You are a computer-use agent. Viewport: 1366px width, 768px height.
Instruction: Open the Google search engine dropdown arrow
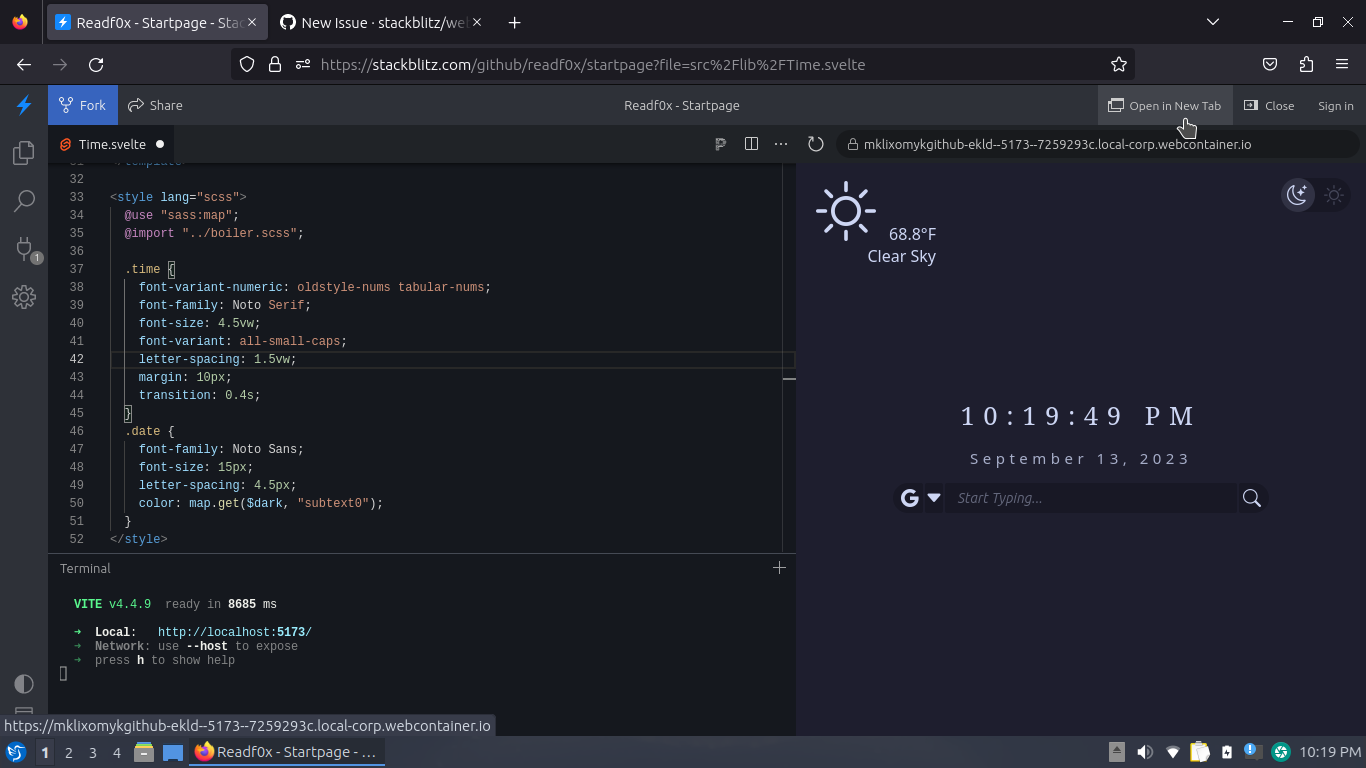(933, 497)
